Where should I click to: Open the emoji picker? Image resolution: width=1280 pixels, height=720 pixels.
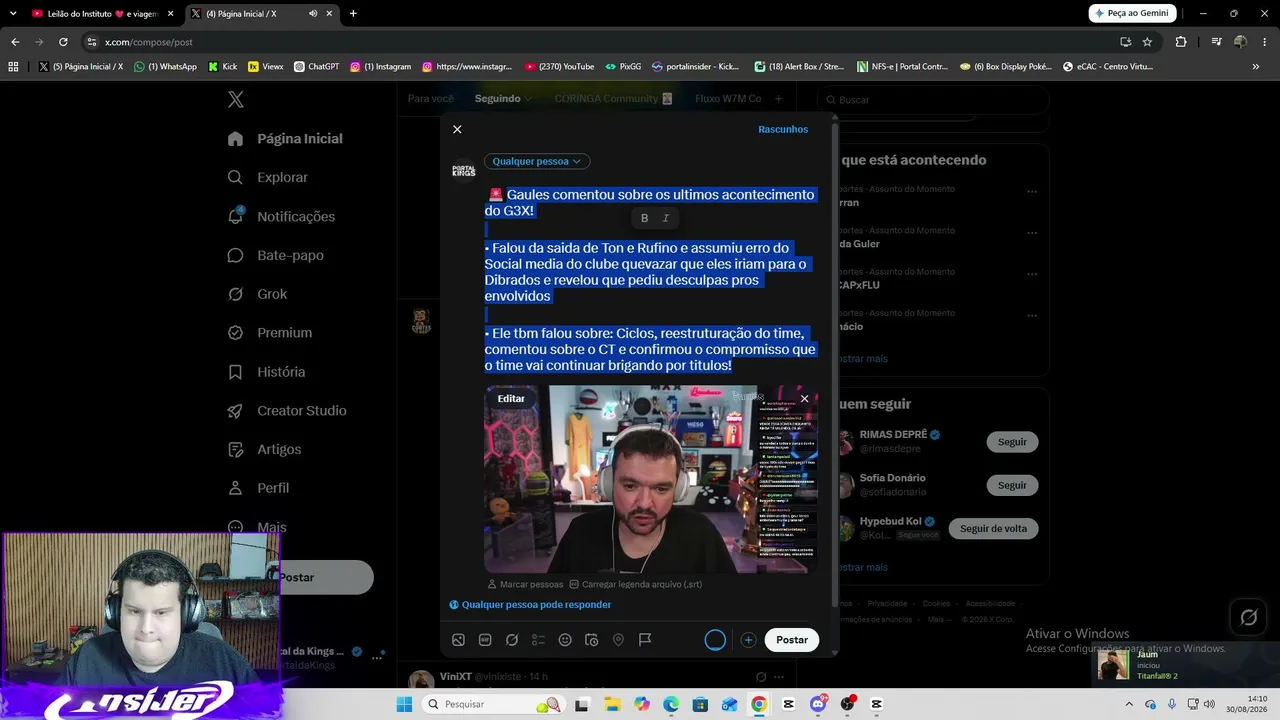[x=565, y=640]
